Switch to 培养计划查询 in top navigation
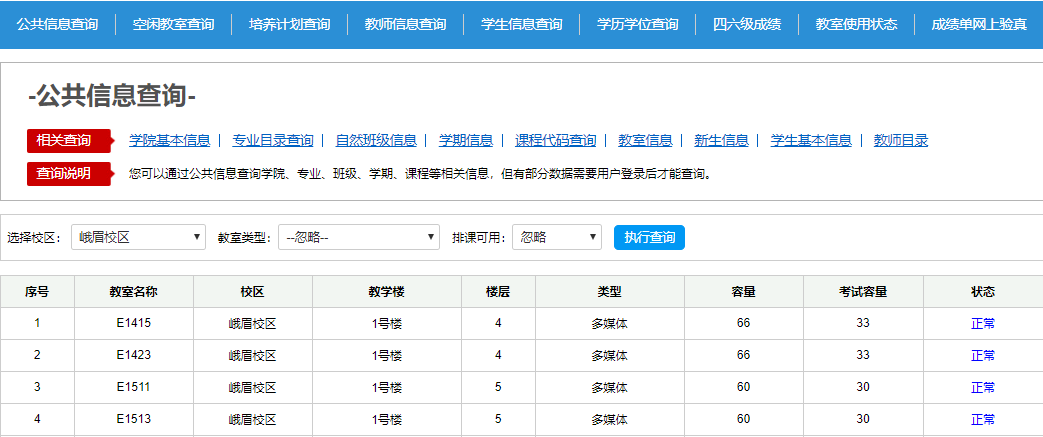The height and width of the screenshot is (437, 1043). pos(289,24)
